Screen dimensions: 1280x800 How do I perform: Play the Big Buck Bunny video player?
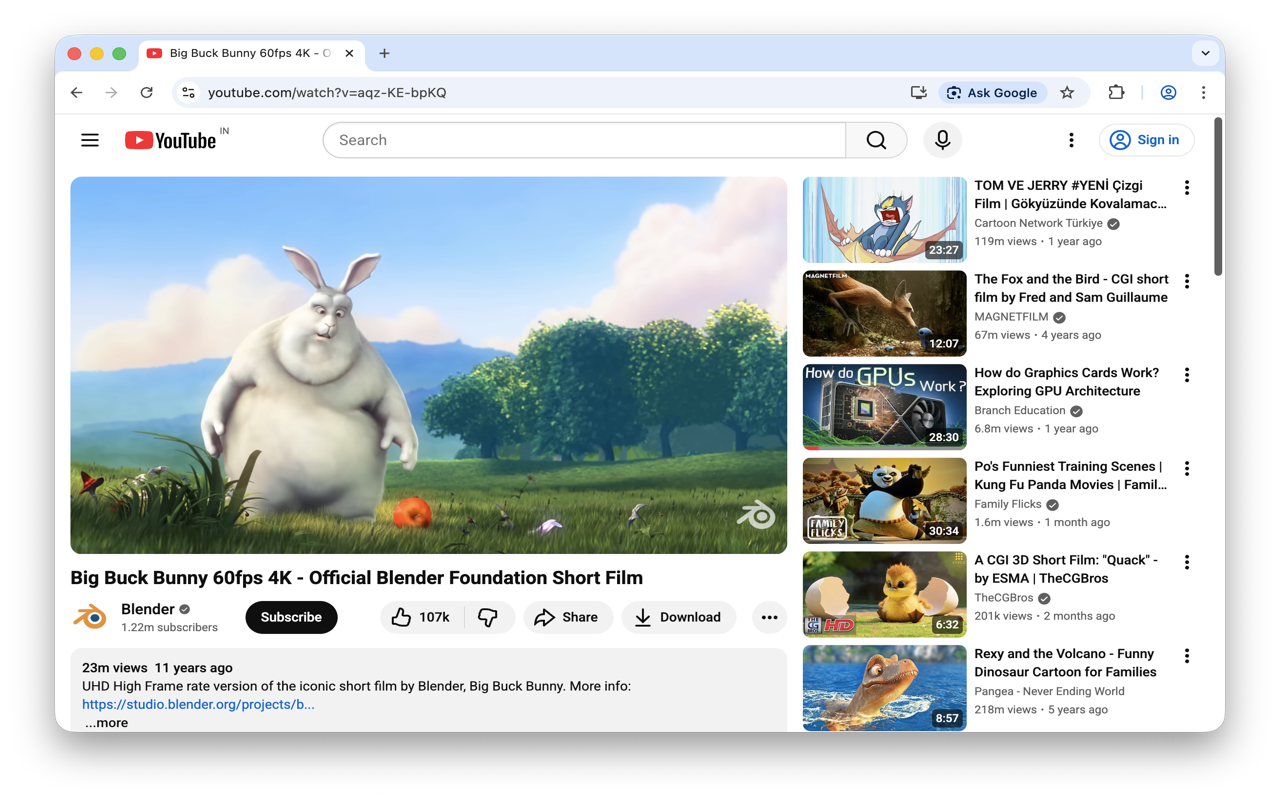click(x=428, y=365)
